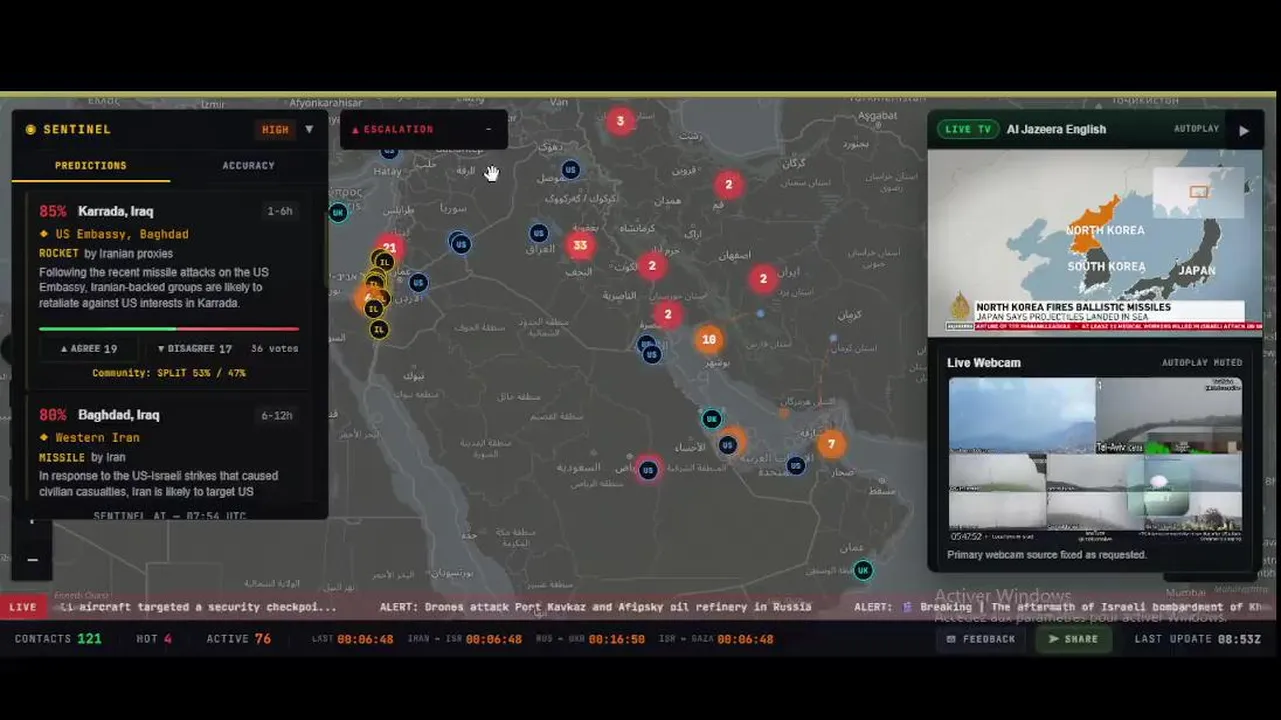Play the Al Jazeera live TV stream
The height and width of the screenshot is (720, 1281).
1243,130
